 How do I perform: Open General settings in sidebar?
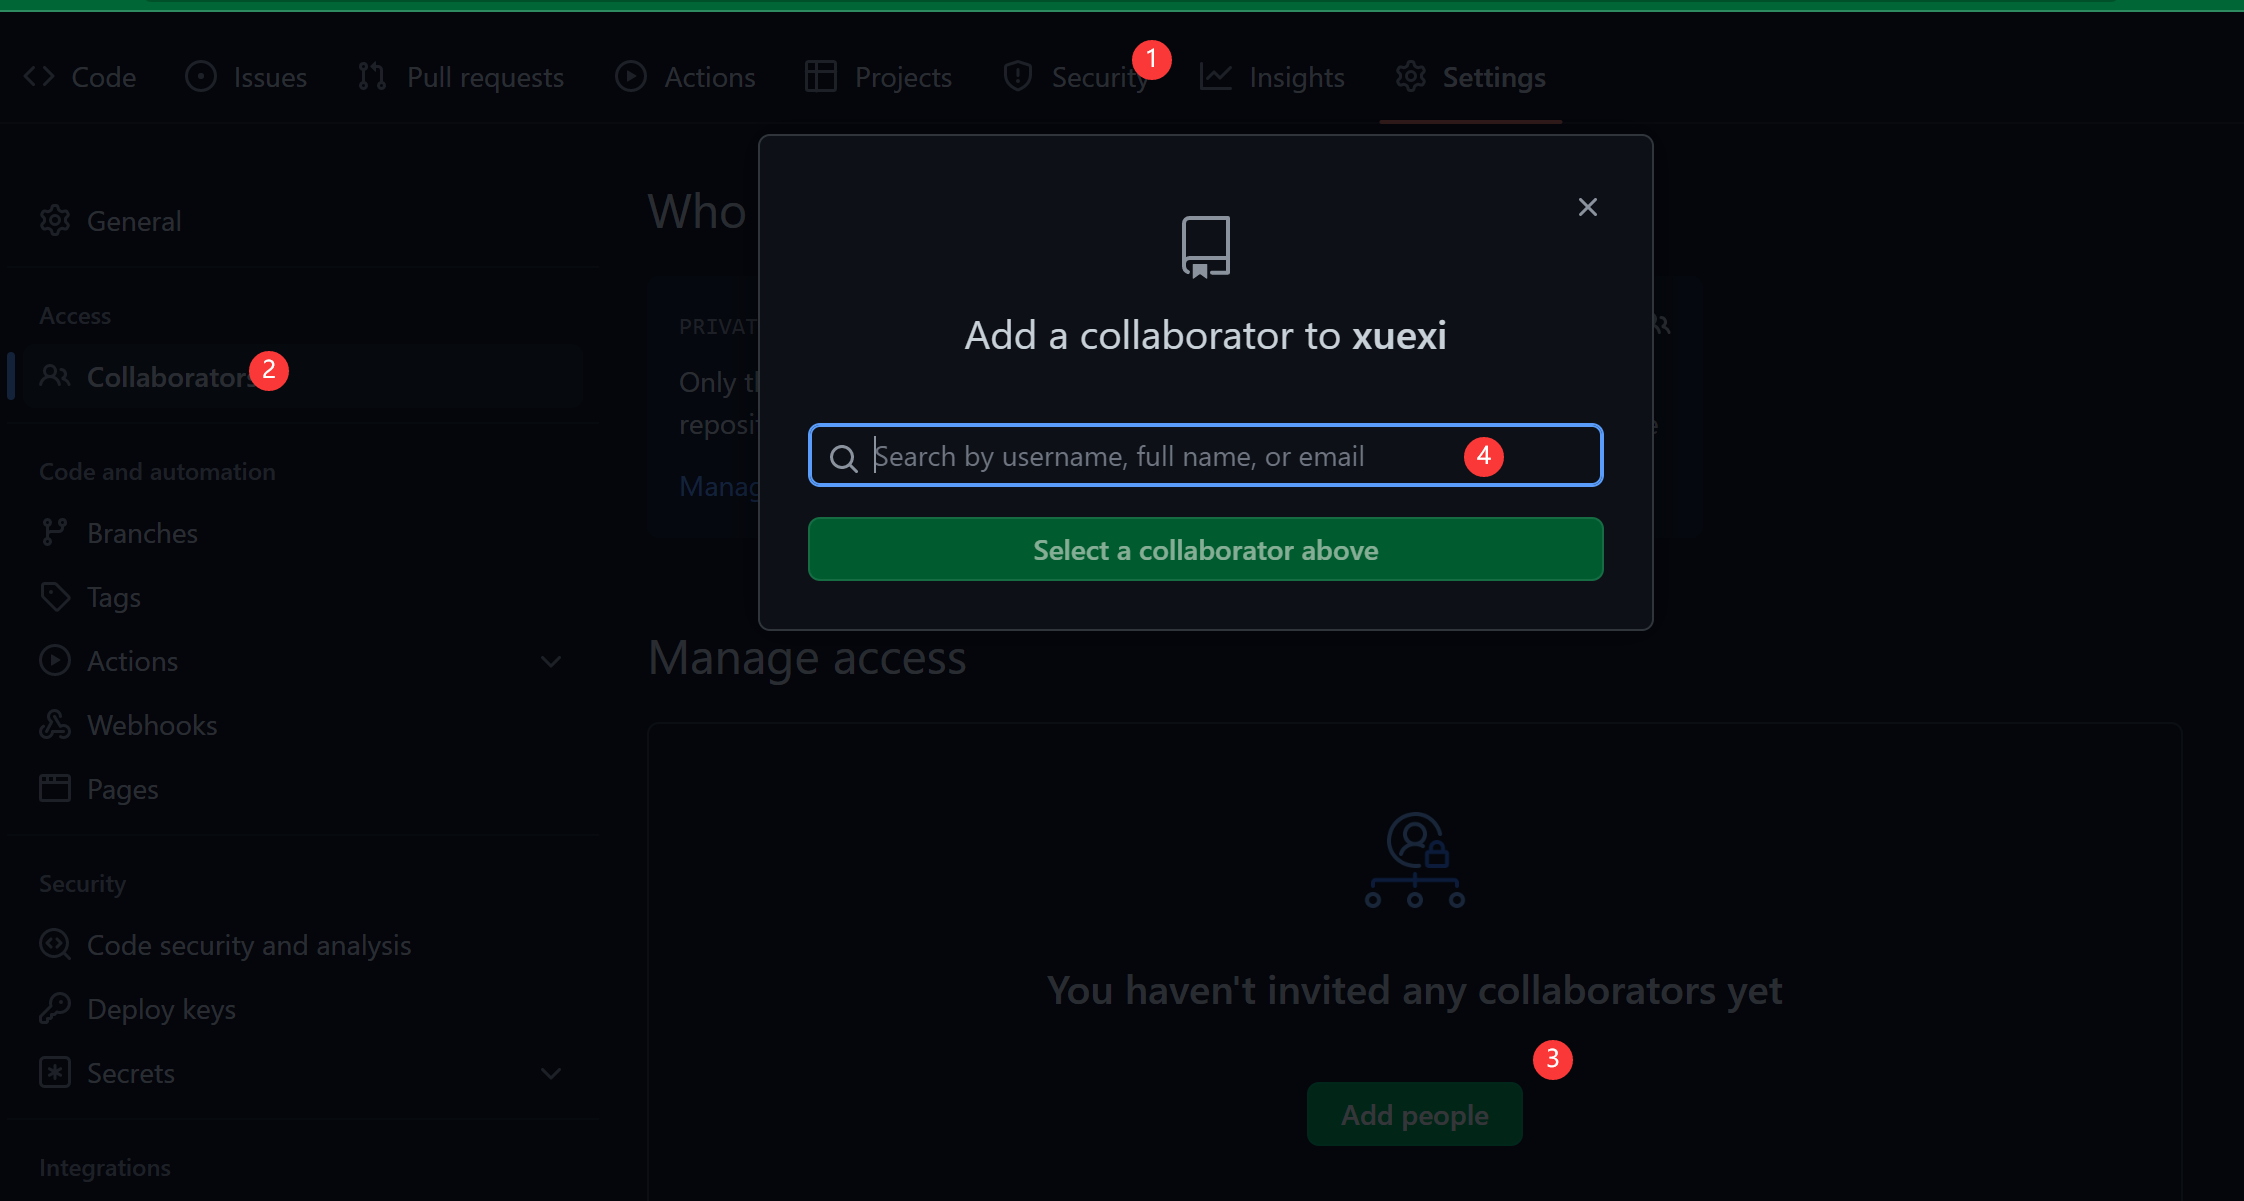pos(133,221)
